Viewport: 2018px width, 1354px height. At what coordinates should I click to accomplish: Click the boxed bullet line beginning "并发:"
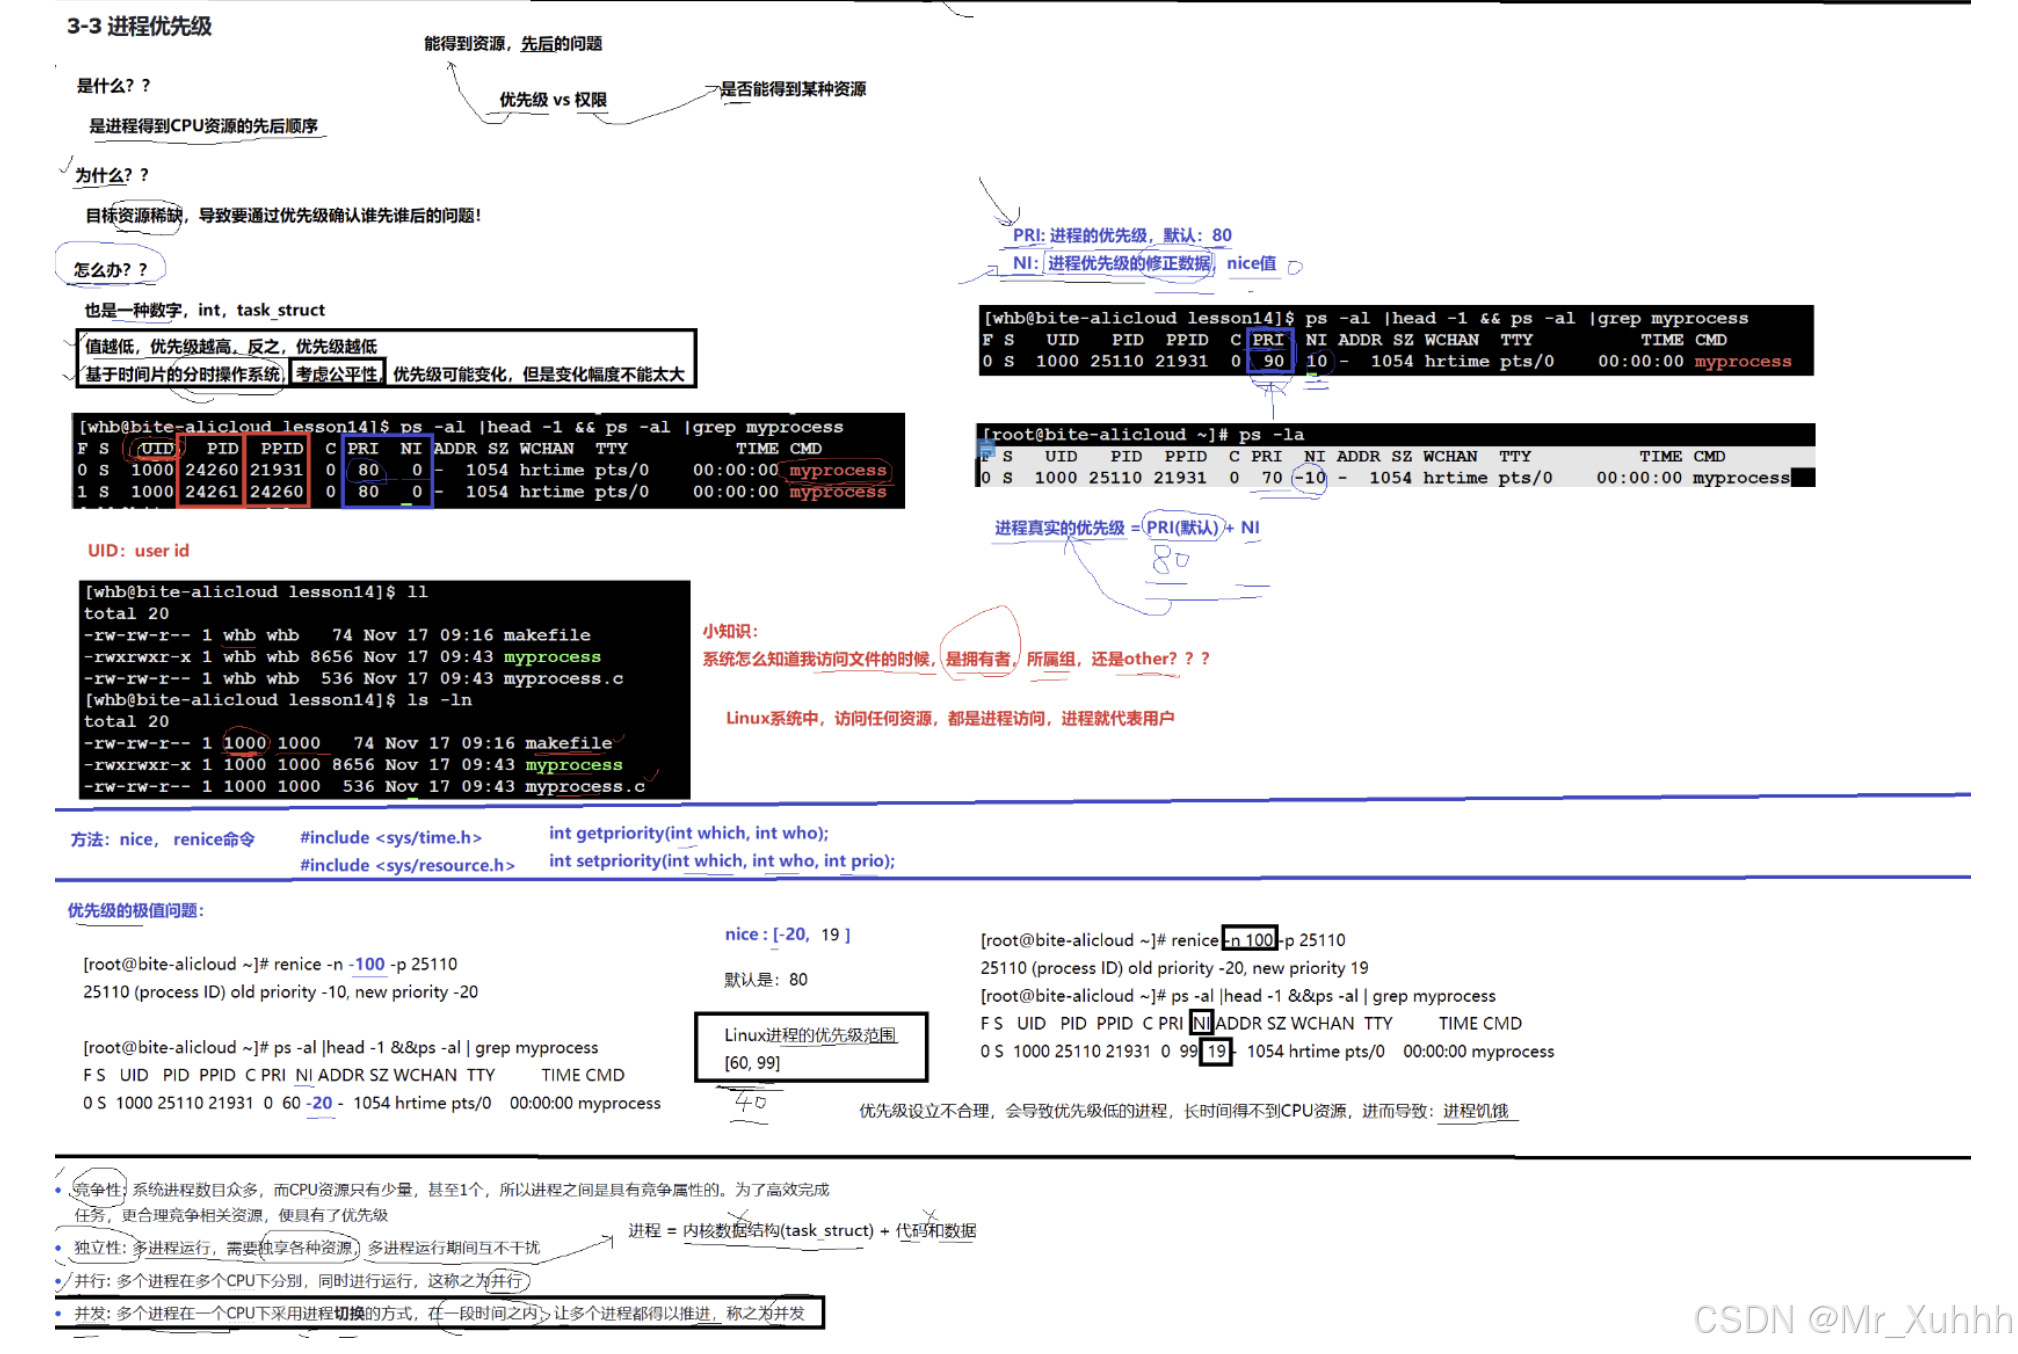[x=440, y=1313]
